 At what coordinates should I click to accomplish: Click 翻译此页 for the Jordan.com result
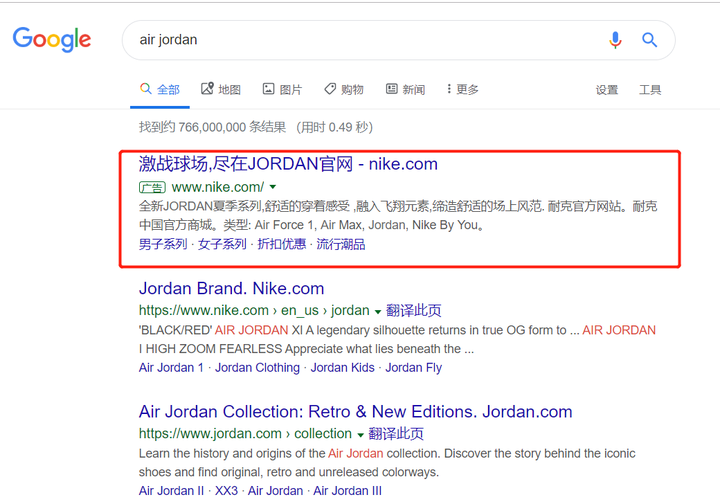[x=396, y=434]
